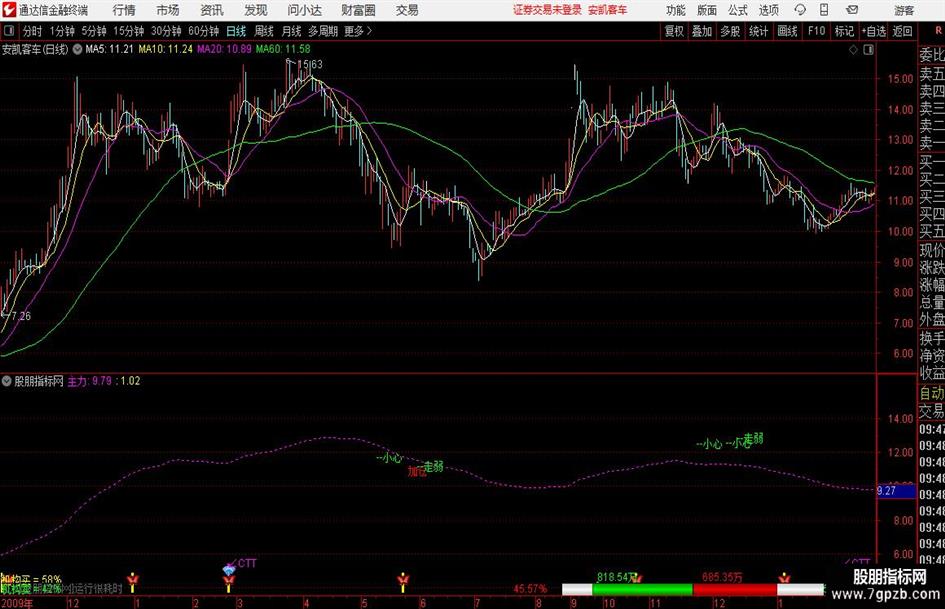Click the MA5: 11.21 label

[x=109, y=49]
